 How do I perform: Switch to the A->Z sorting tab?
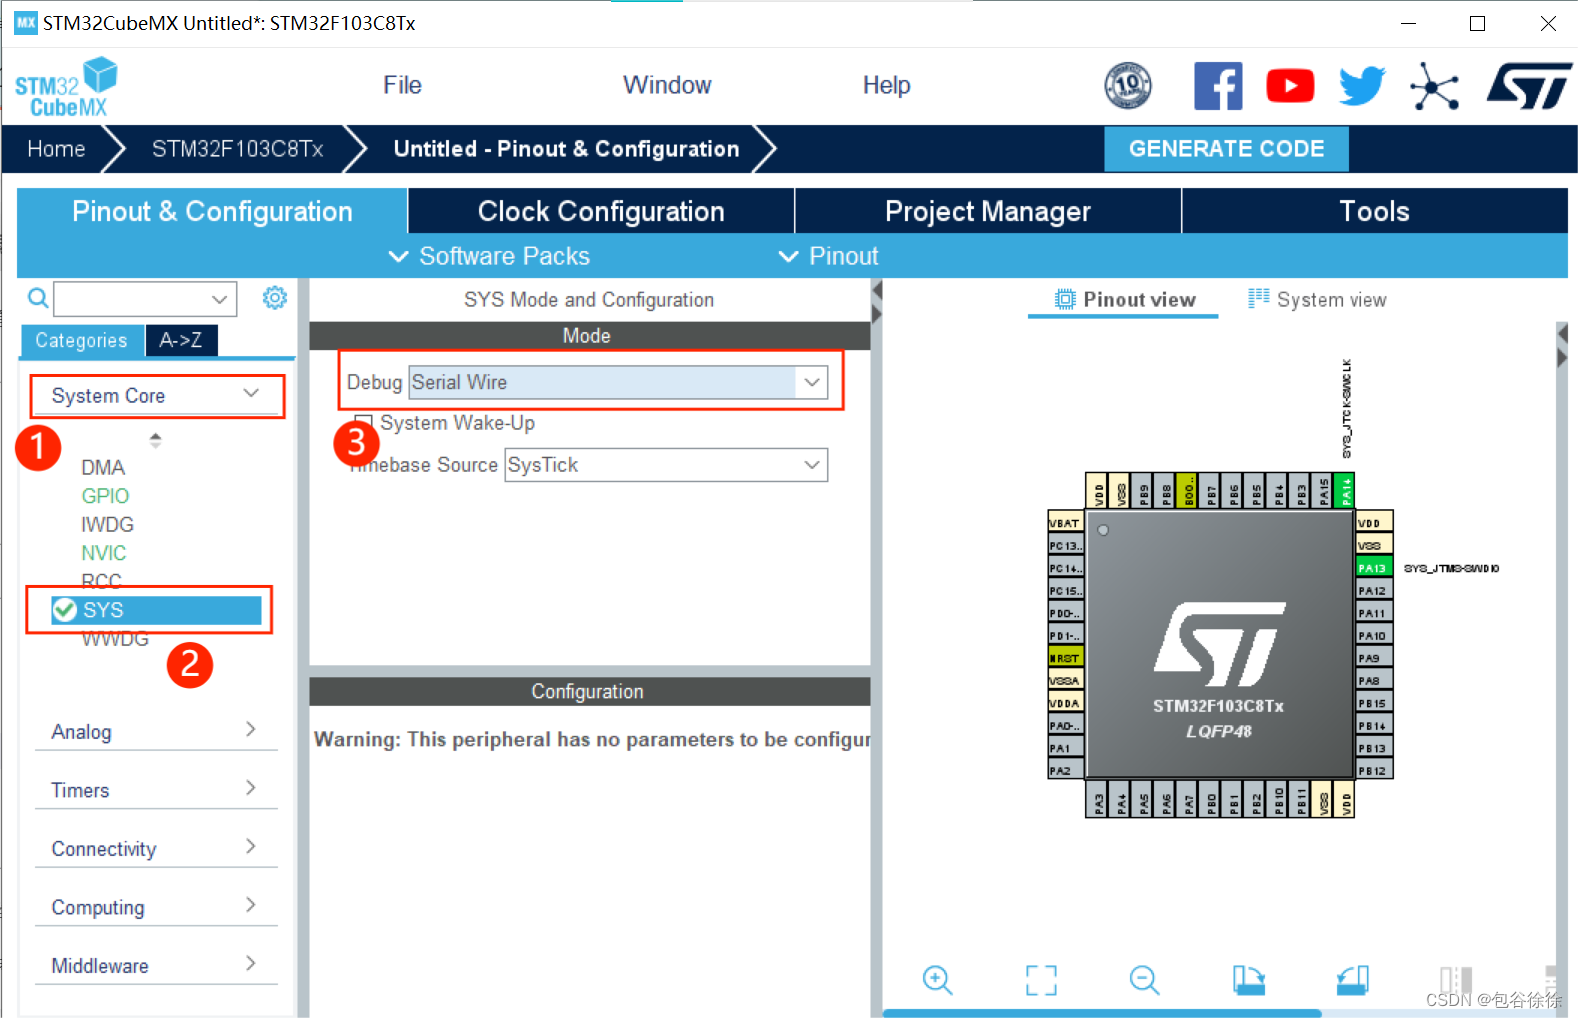[x=181, y=340]
